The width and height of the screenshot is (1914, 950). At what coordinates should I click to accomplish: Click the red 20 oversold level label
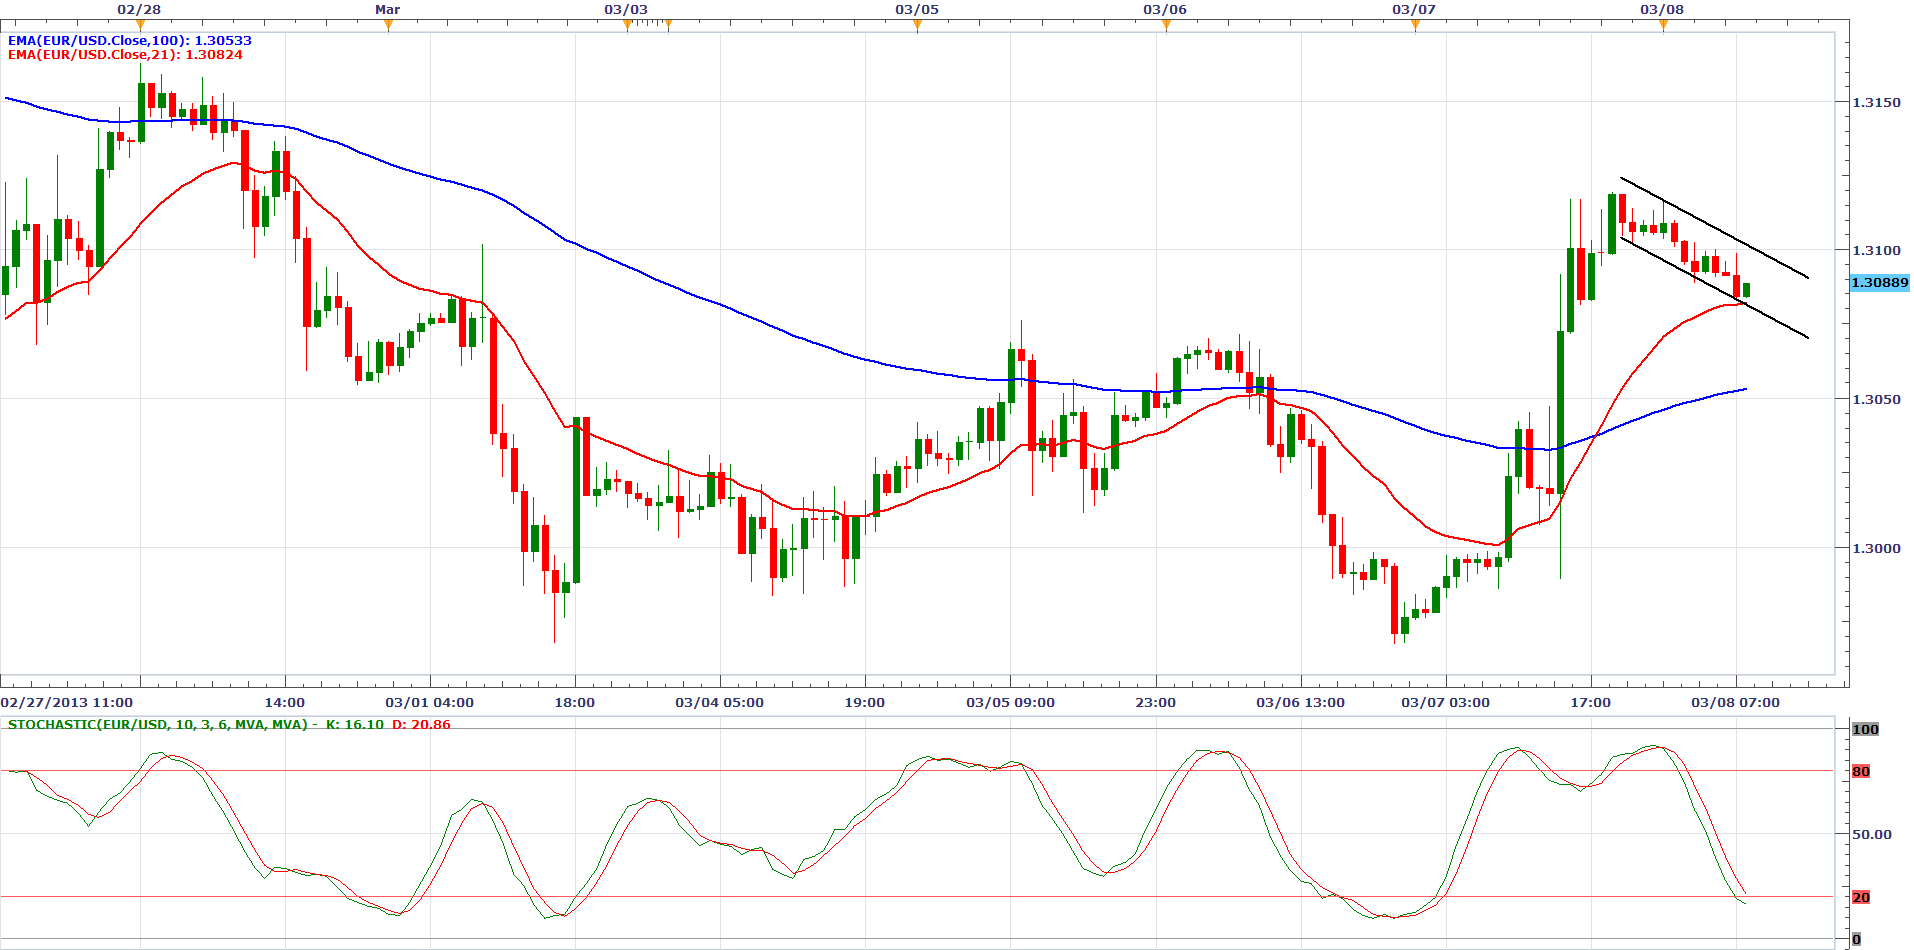coord(1861,898)
